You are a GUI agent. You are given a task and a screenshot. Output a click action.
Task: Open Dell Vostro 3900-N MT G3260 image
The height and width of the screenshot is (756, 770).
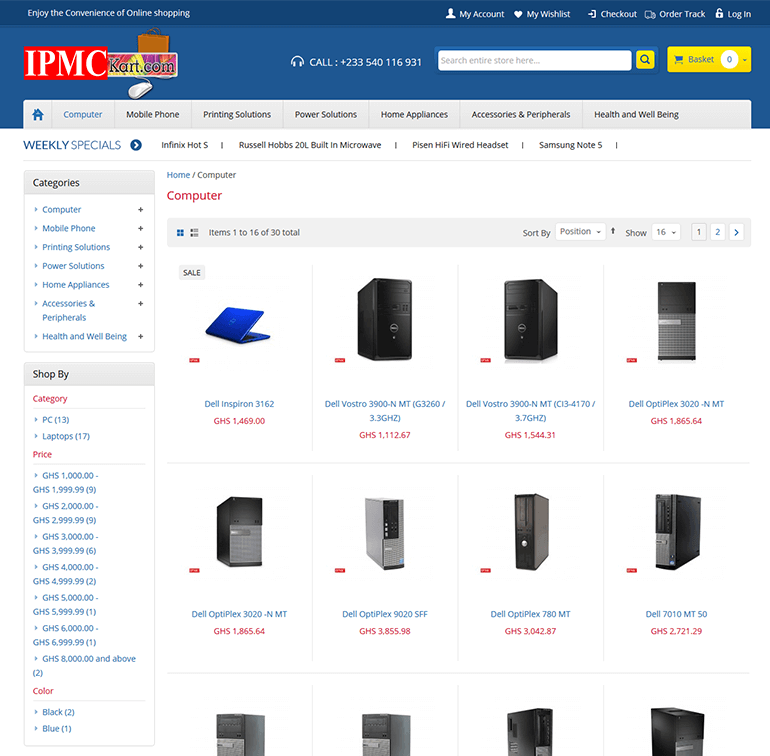[x=385, y=319]
